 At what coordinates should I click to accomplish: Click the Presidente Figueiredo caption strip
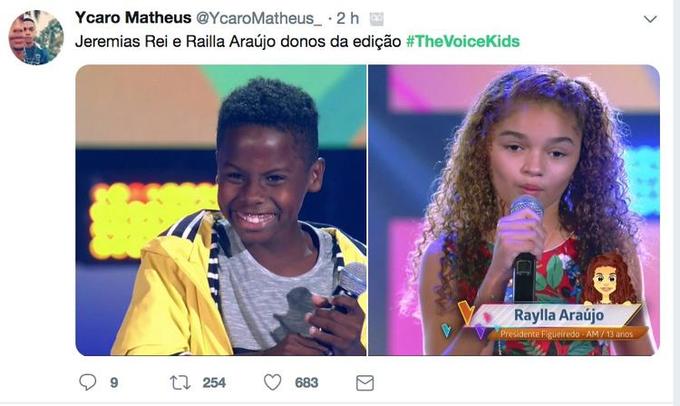point(567,334)
